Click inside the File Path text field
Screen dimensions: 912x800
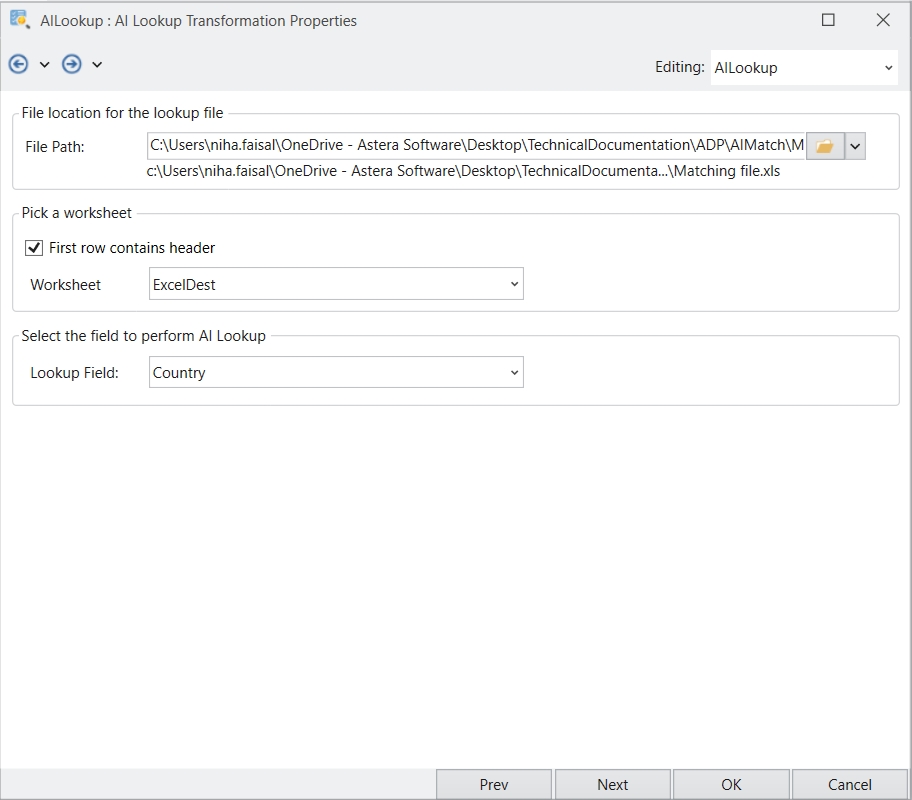[476, 146]
